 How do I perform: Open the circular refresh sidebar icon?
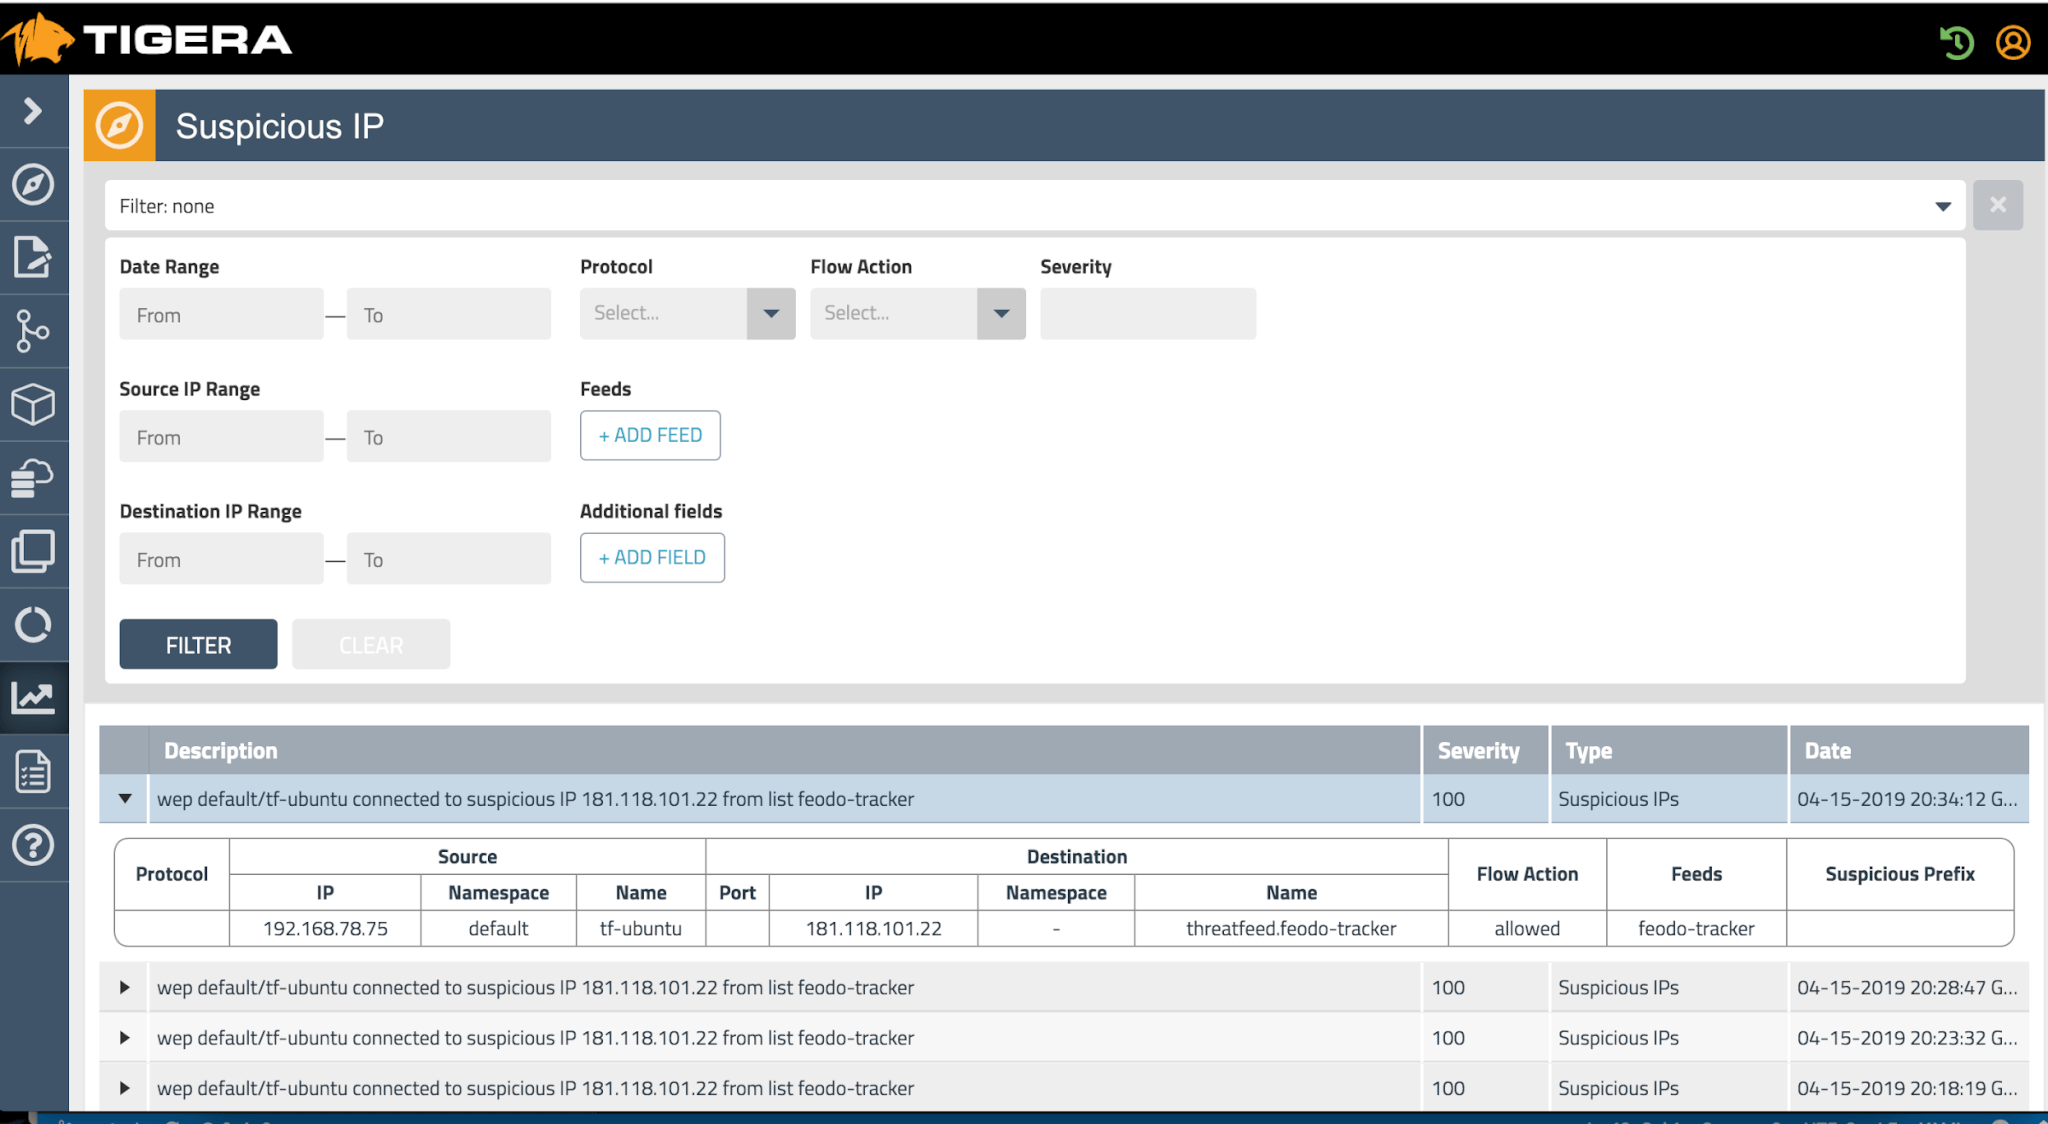point(33,624)
